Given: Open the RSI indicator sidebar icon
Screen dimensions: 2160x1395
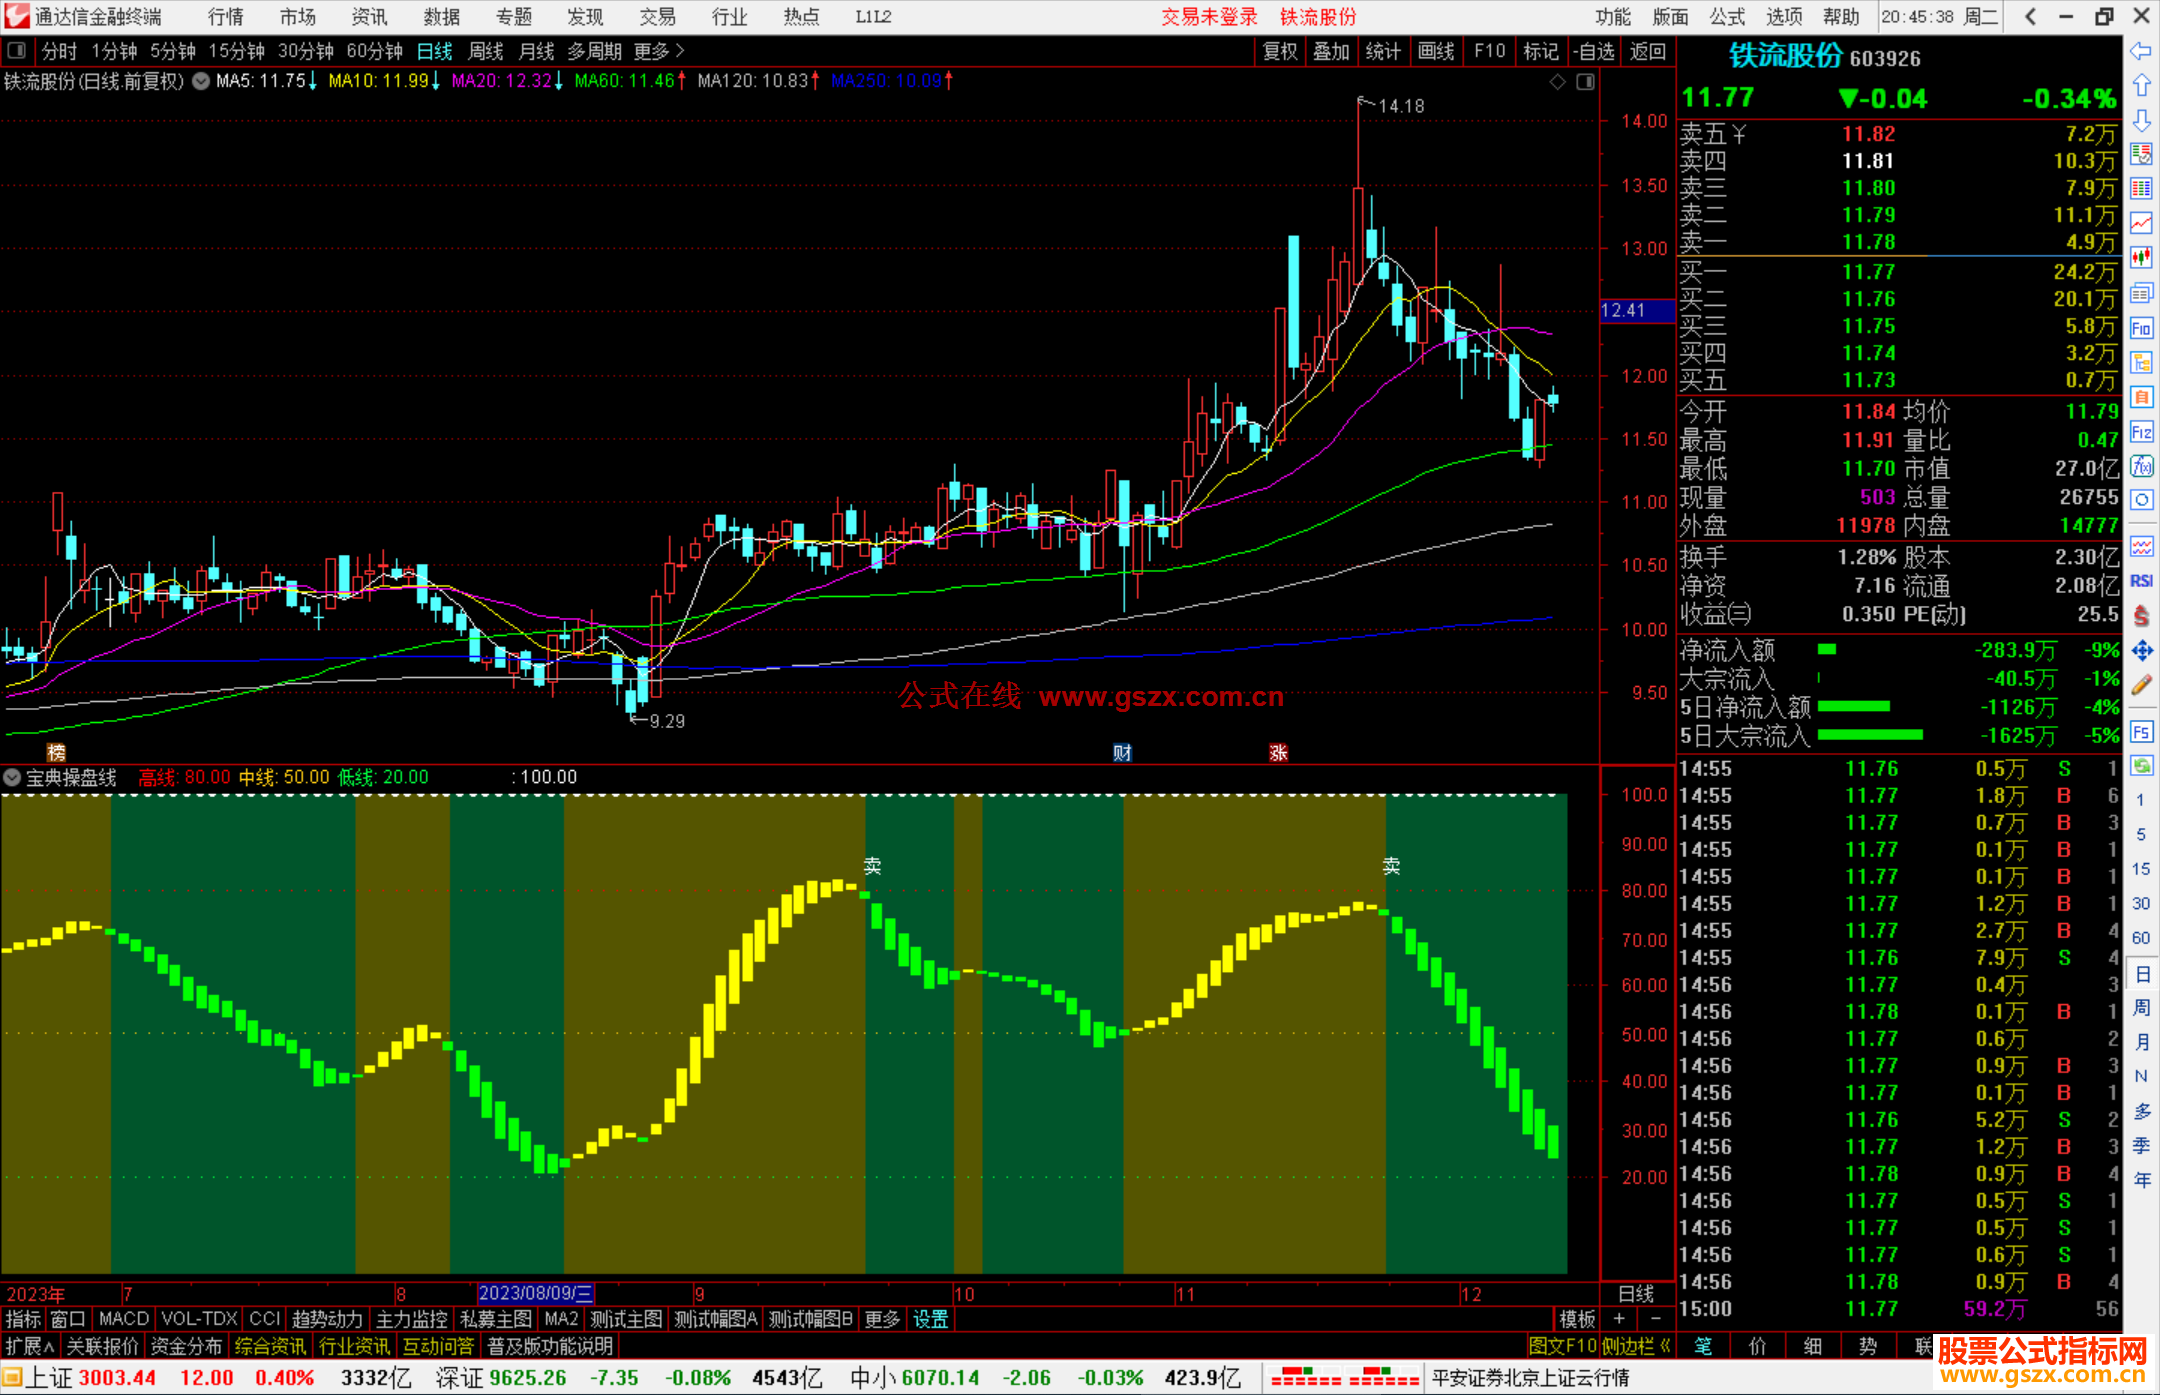Looking at the screenshot, I should click(2141, 581).
